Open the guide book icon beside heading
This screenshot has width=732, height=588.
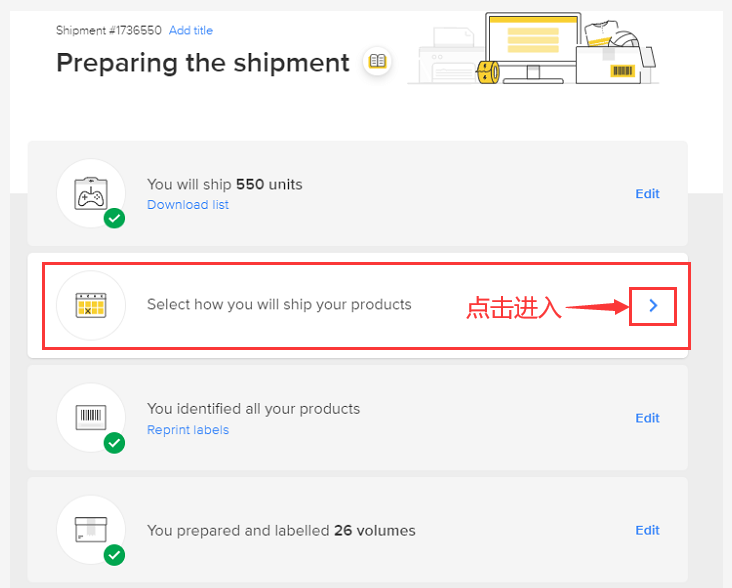click(x=377, y=62)
